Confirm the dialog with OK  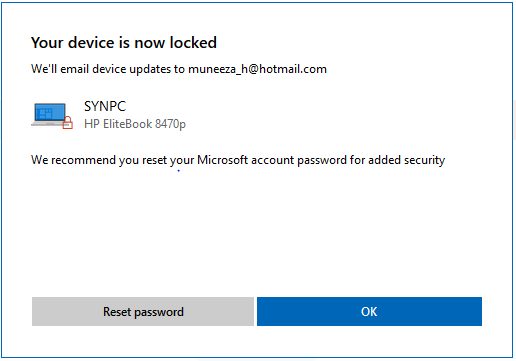(369, 311)
